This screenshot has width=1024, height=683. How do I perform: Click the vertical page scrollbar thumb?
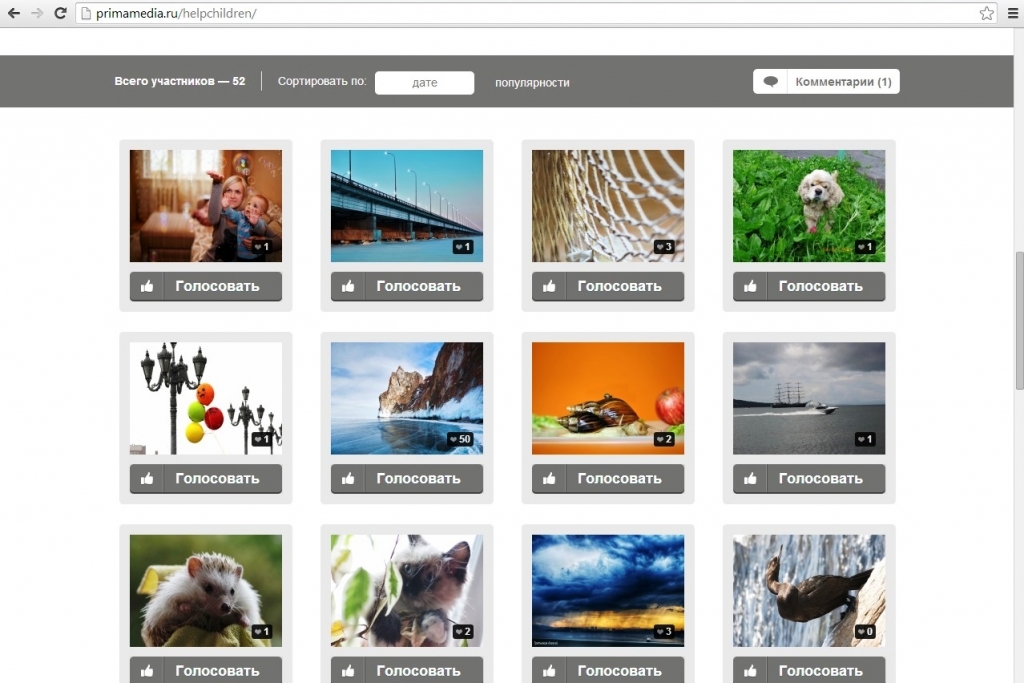pos(1018,320)
